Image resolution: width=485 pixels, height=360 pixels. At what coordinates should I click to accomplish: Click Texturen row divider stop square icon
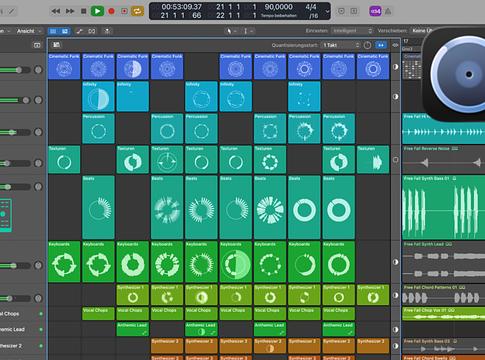pos(396,160)
